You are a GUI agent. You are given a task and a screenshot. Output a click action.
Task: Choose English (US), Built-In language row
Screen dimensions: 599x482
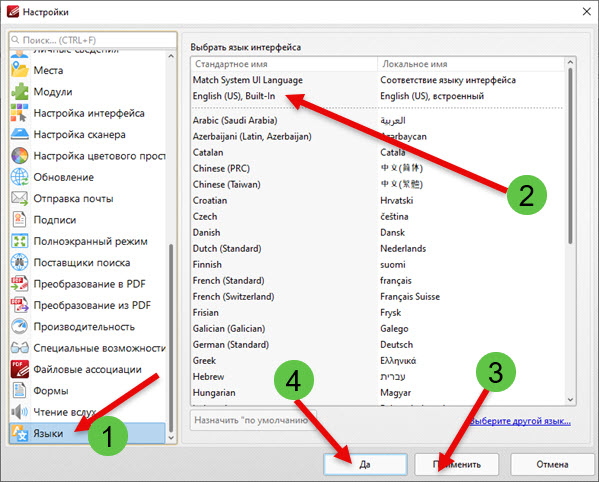click(377, 96)
